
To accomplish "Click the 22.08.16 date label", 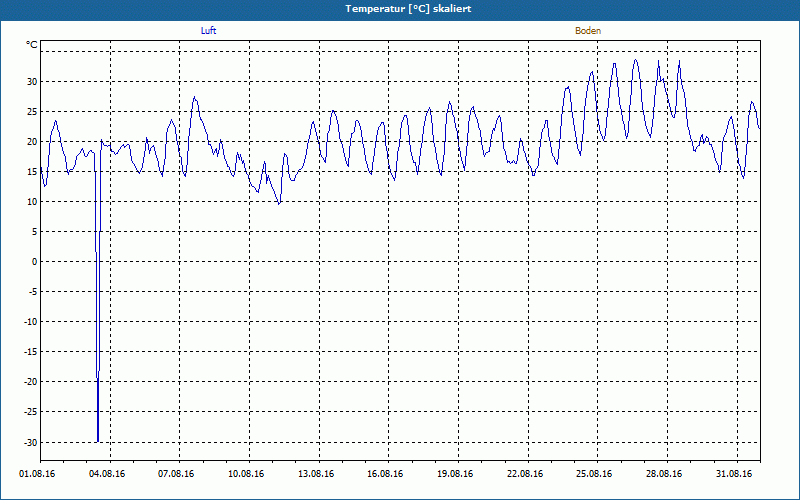I will click(x=524, y=474).
